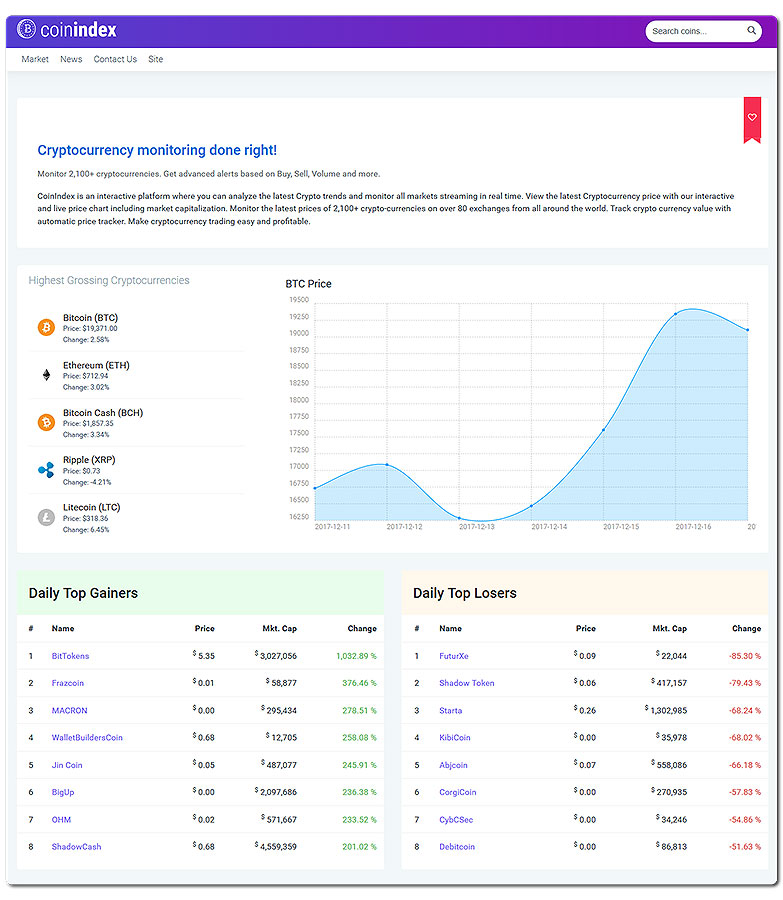Open the ShadowCash coin link
Screen dimensions: 783x900
tap(76, 847)
